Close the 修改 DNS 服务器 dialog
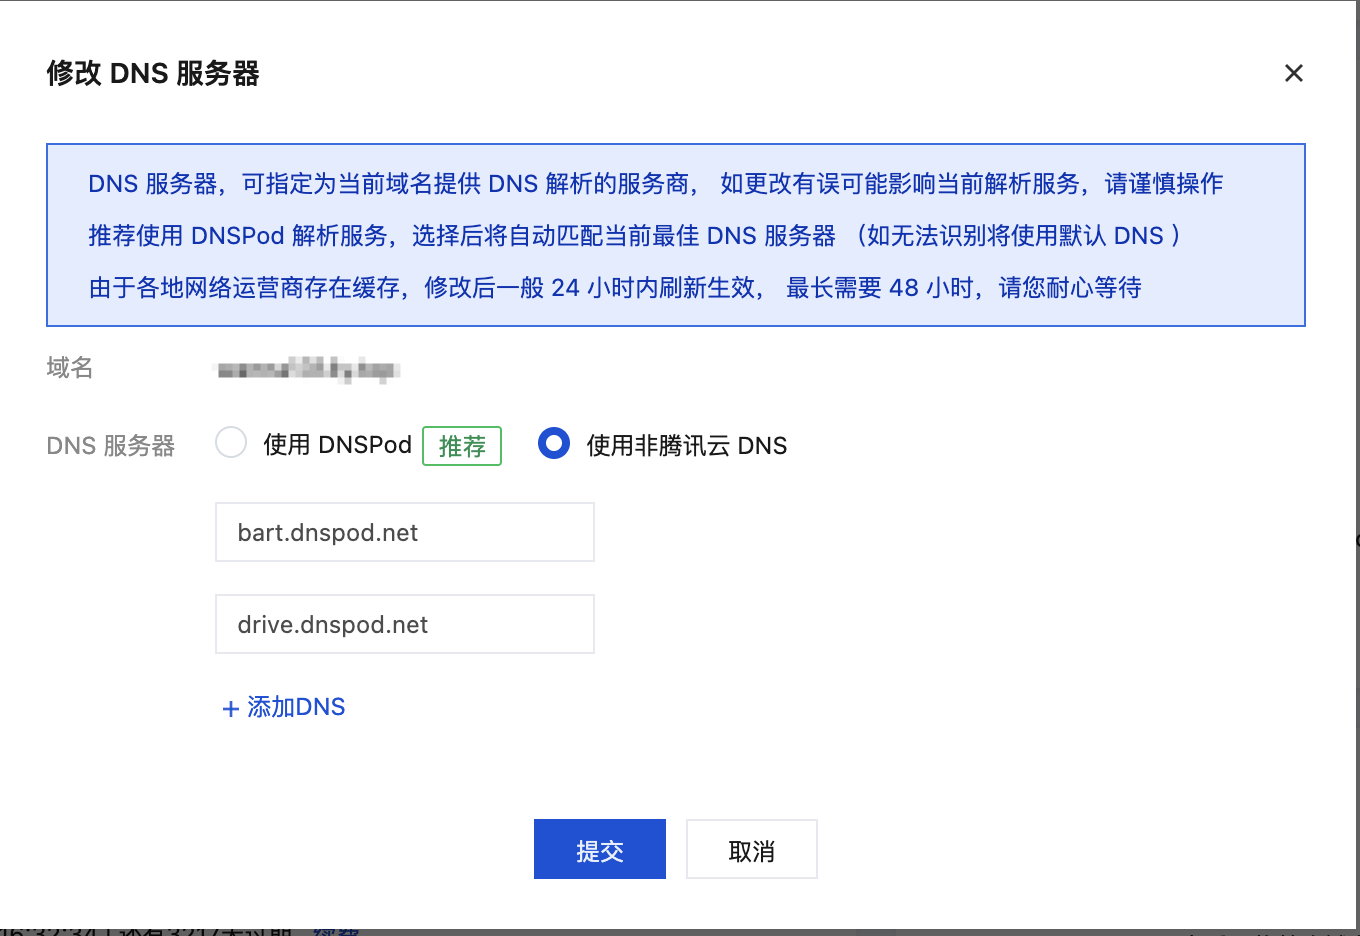 (x=1293, y=73)
